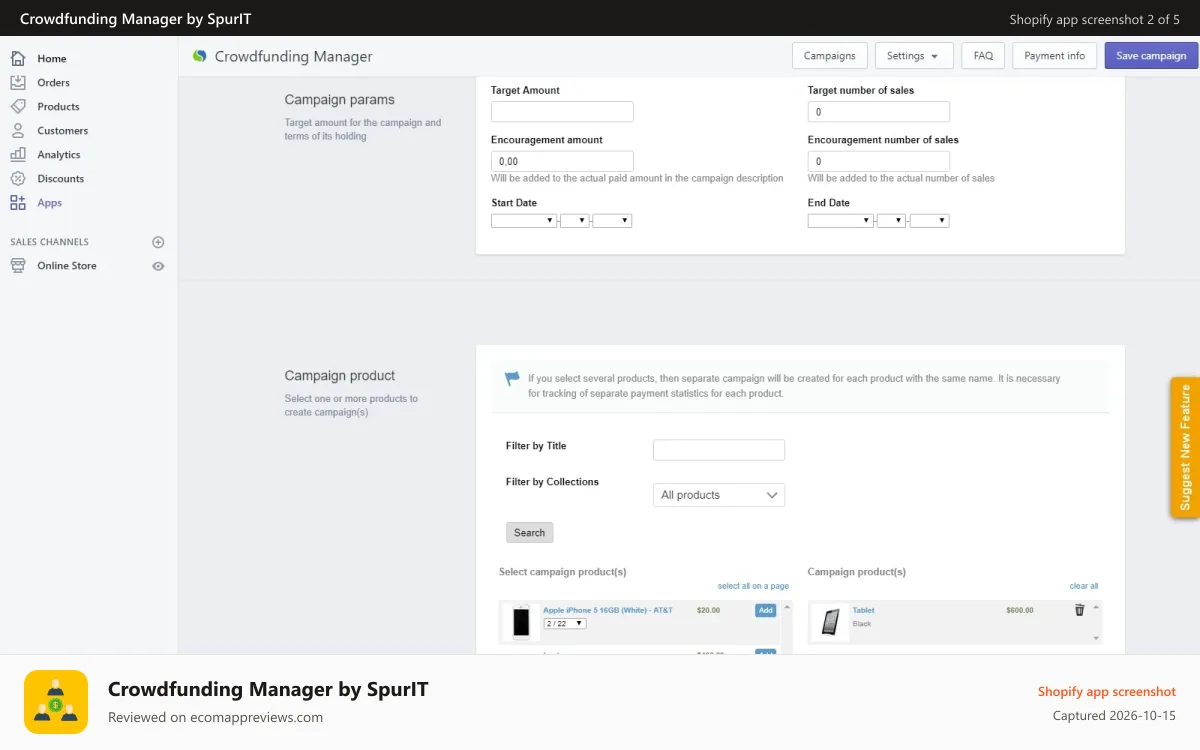Click Save campaign button
1200x750 pixels.
[1151, 56]
